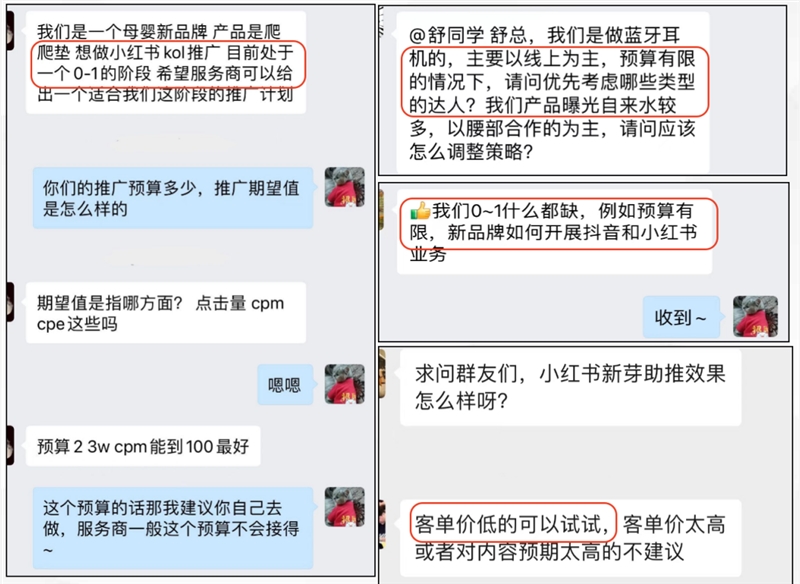Viewport: 800px width, 584px height.
Task: Click the red-outlined '客单价低的可以试试' text
Action: 513,523
